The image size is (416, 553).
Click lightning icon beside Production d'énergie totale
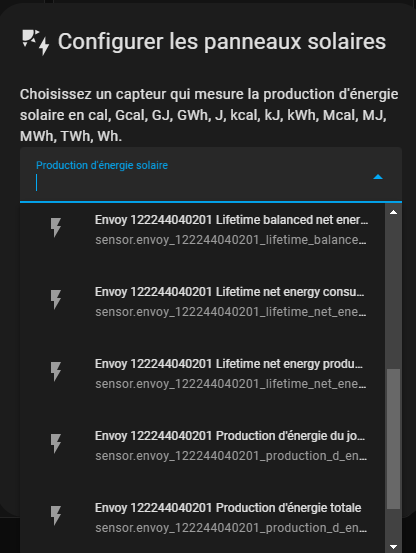56,516
